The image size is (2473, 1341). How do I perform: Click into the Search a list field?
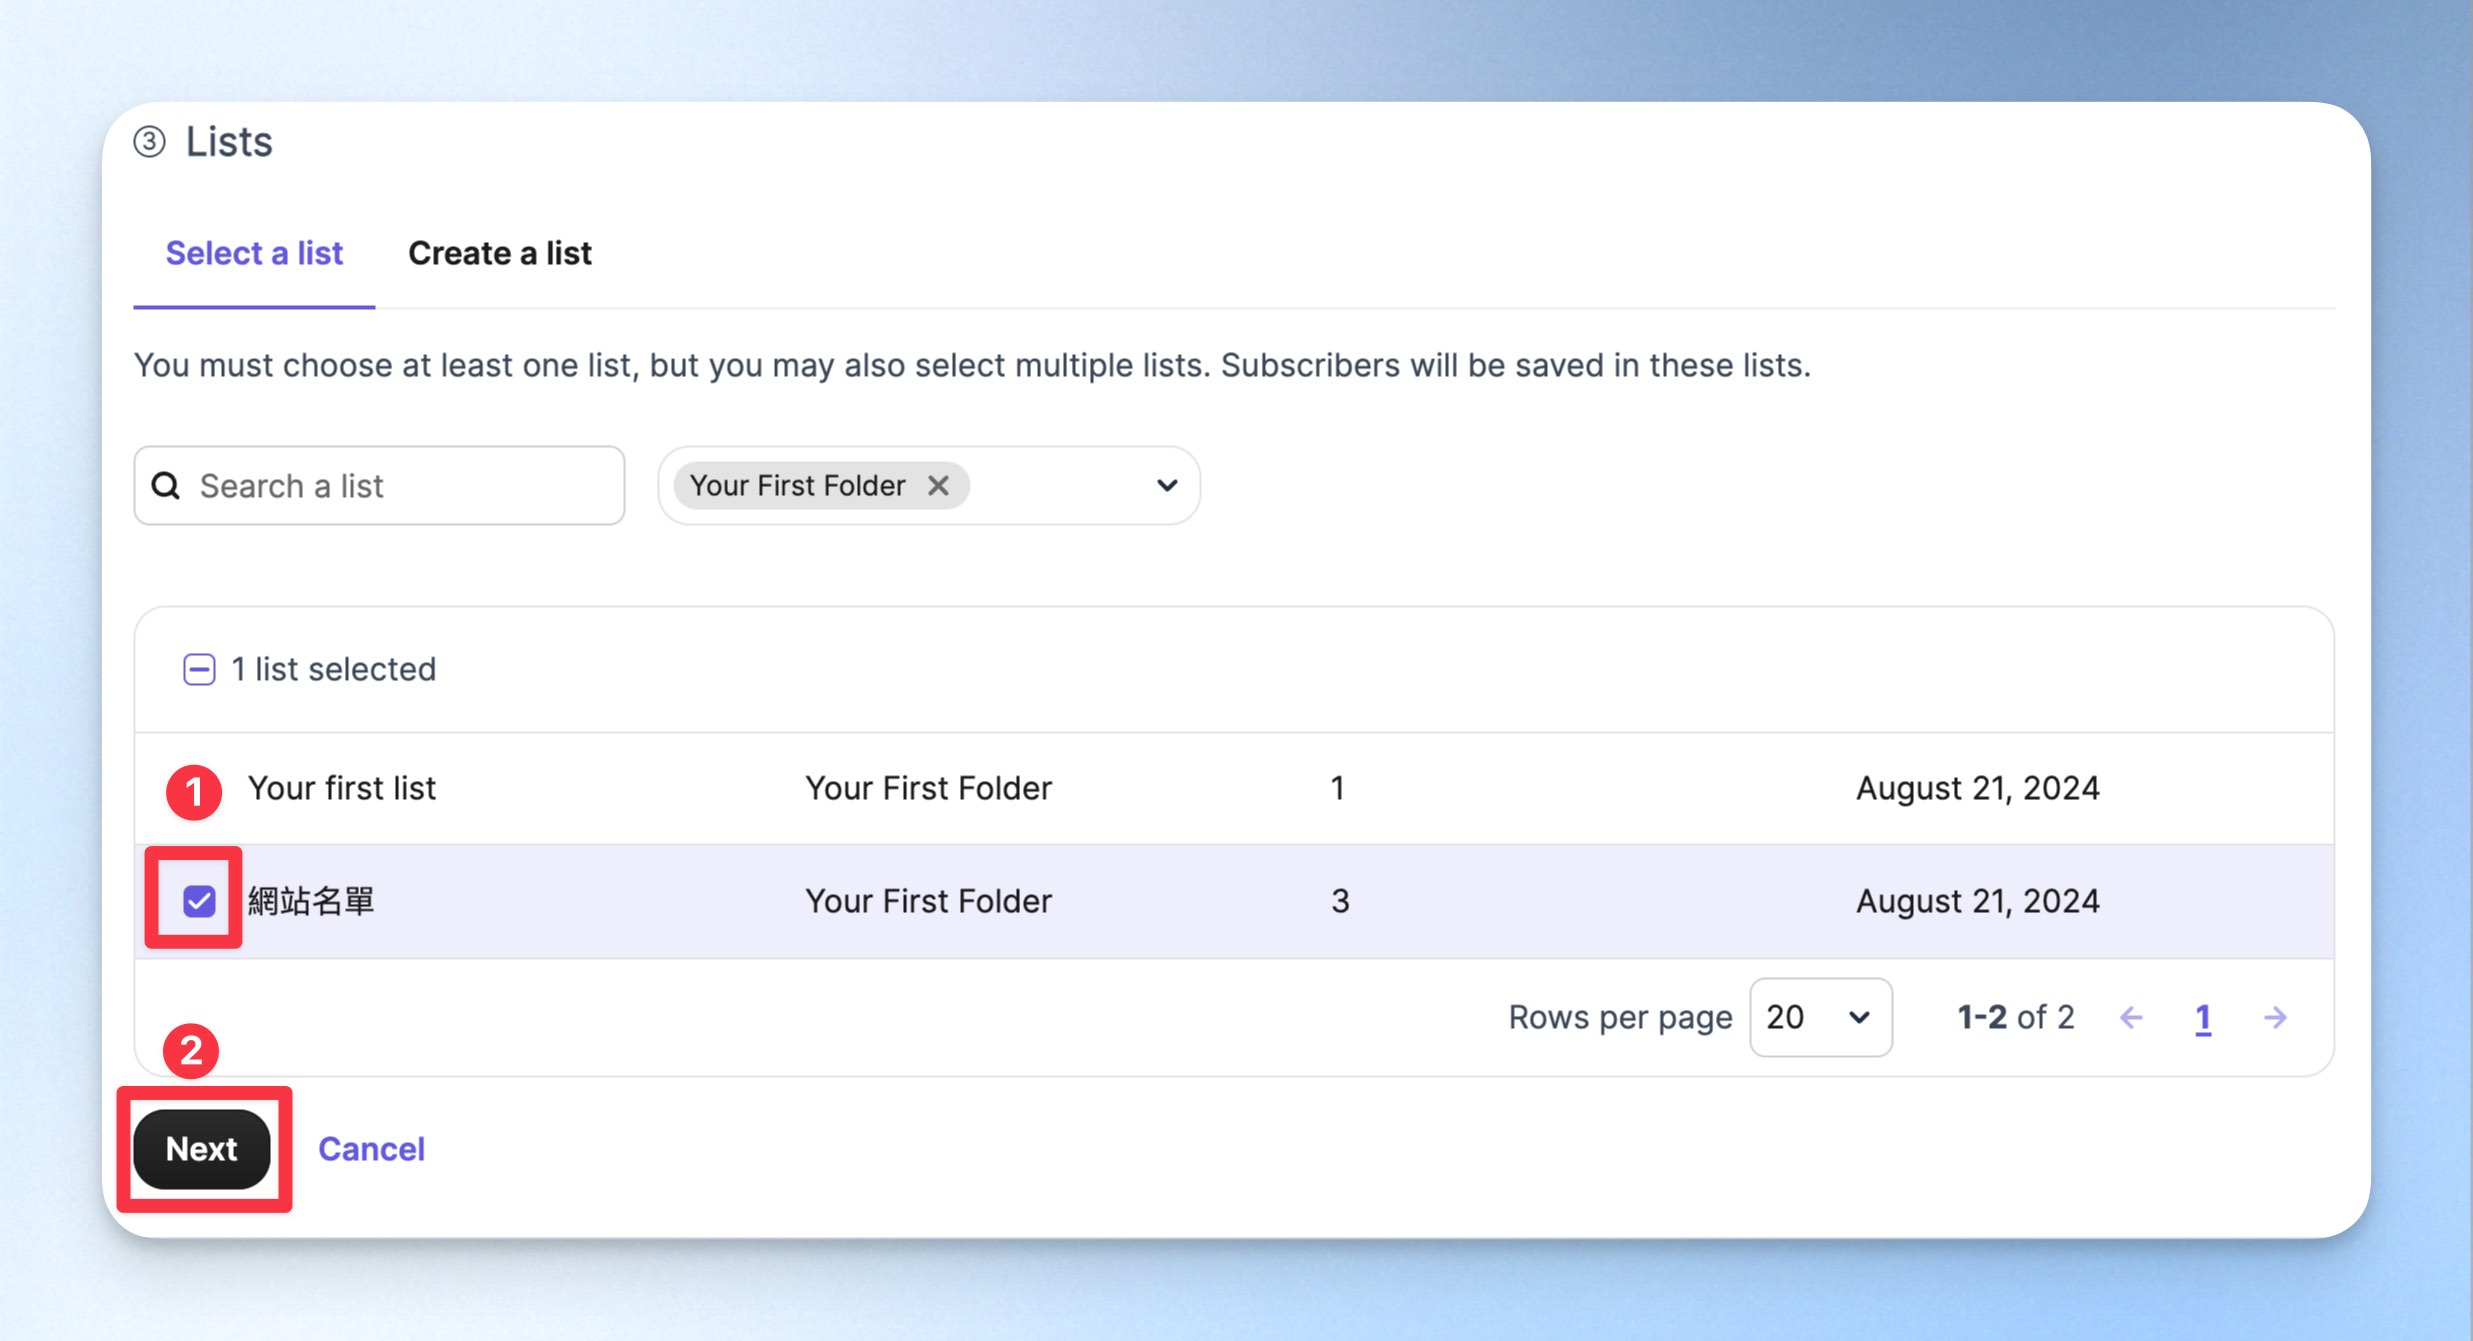click(x=379, y=486)
